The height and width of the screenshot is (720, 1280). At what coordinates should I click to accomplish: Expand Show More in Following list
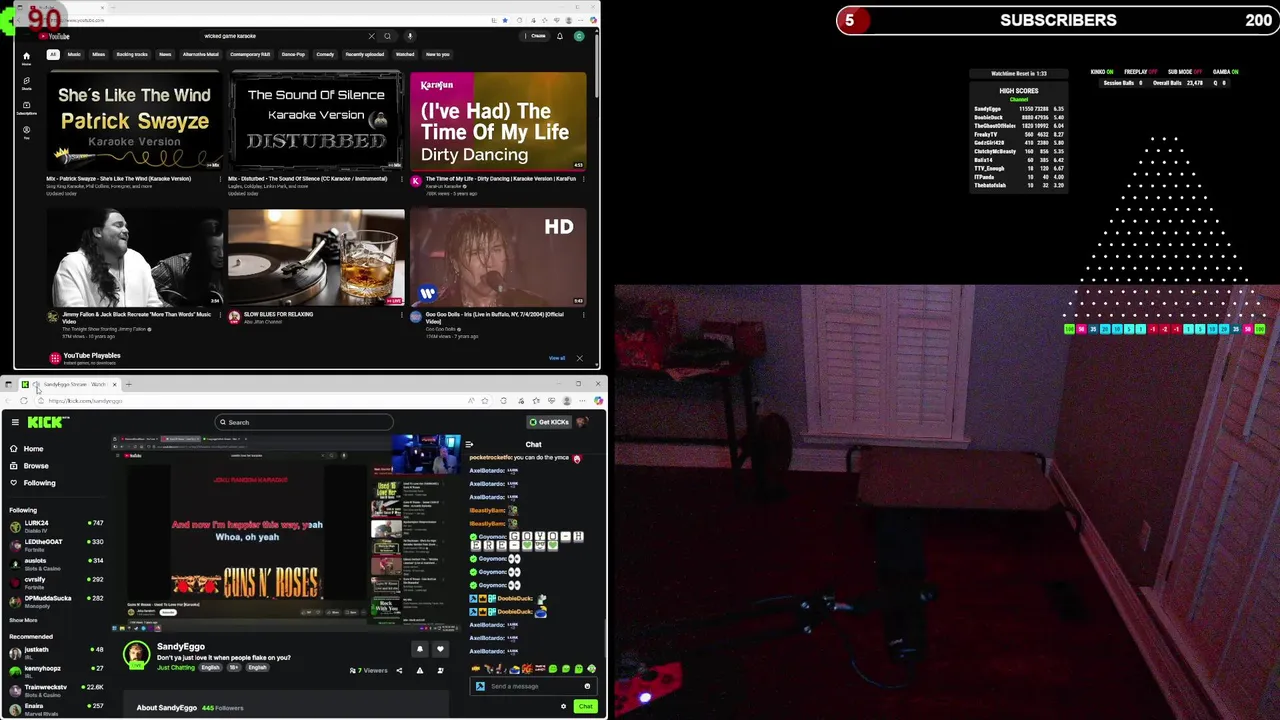coord(23,620)
